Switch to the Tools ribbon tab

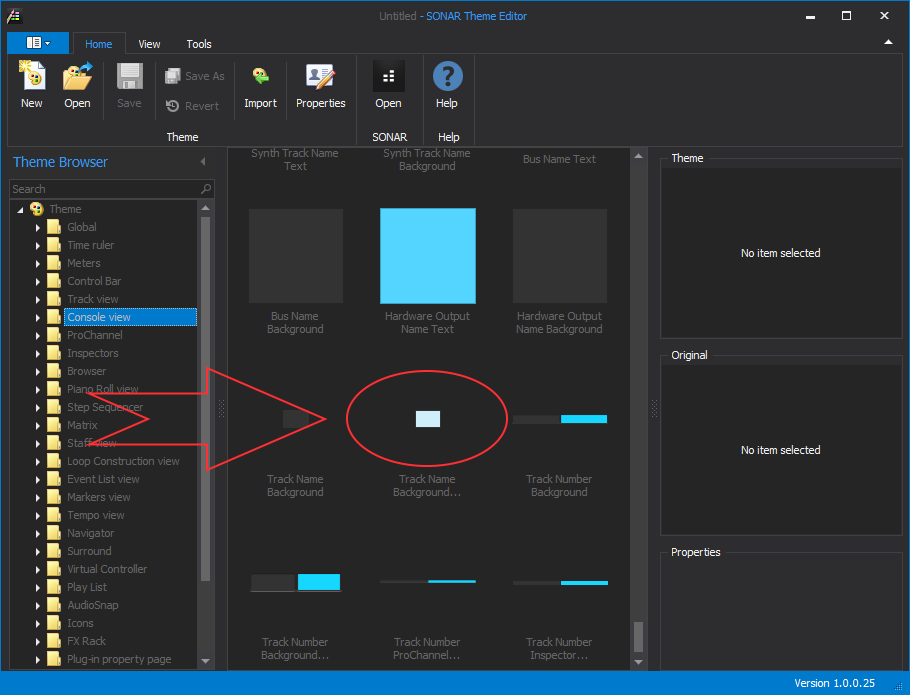[199, 44]
